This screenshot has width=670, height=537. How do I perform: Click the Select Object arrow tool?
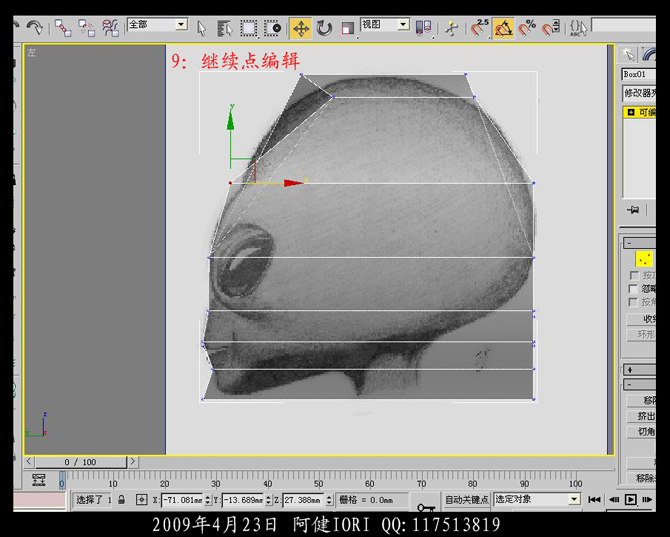[201, 28]
